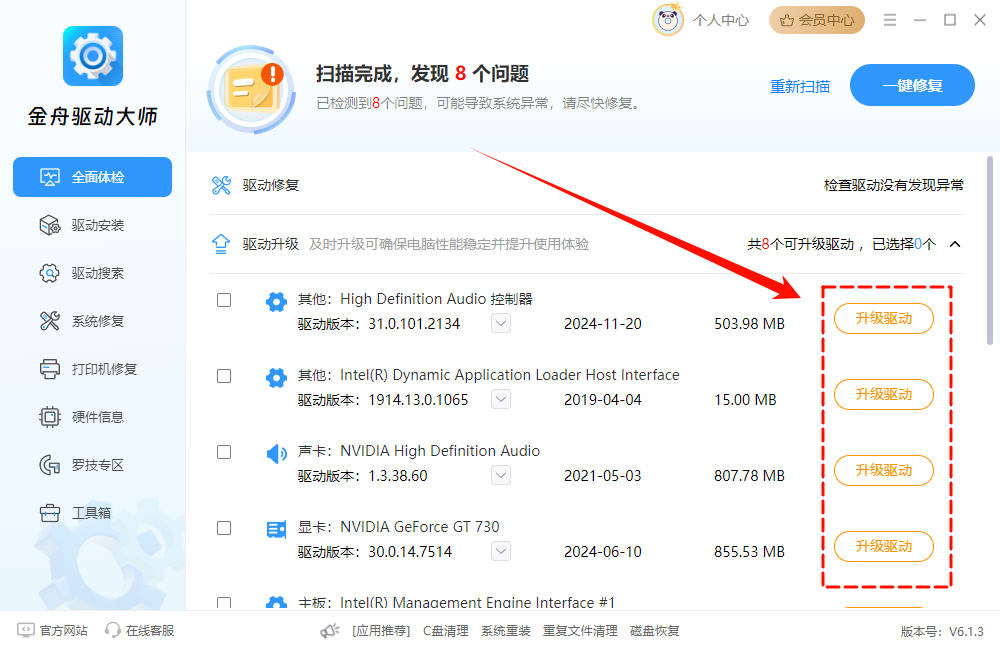This screenshot has width=1000, height=650.
Task: Click the 驱动搜索 icon in sidebar
Action: tap(50, 273)
